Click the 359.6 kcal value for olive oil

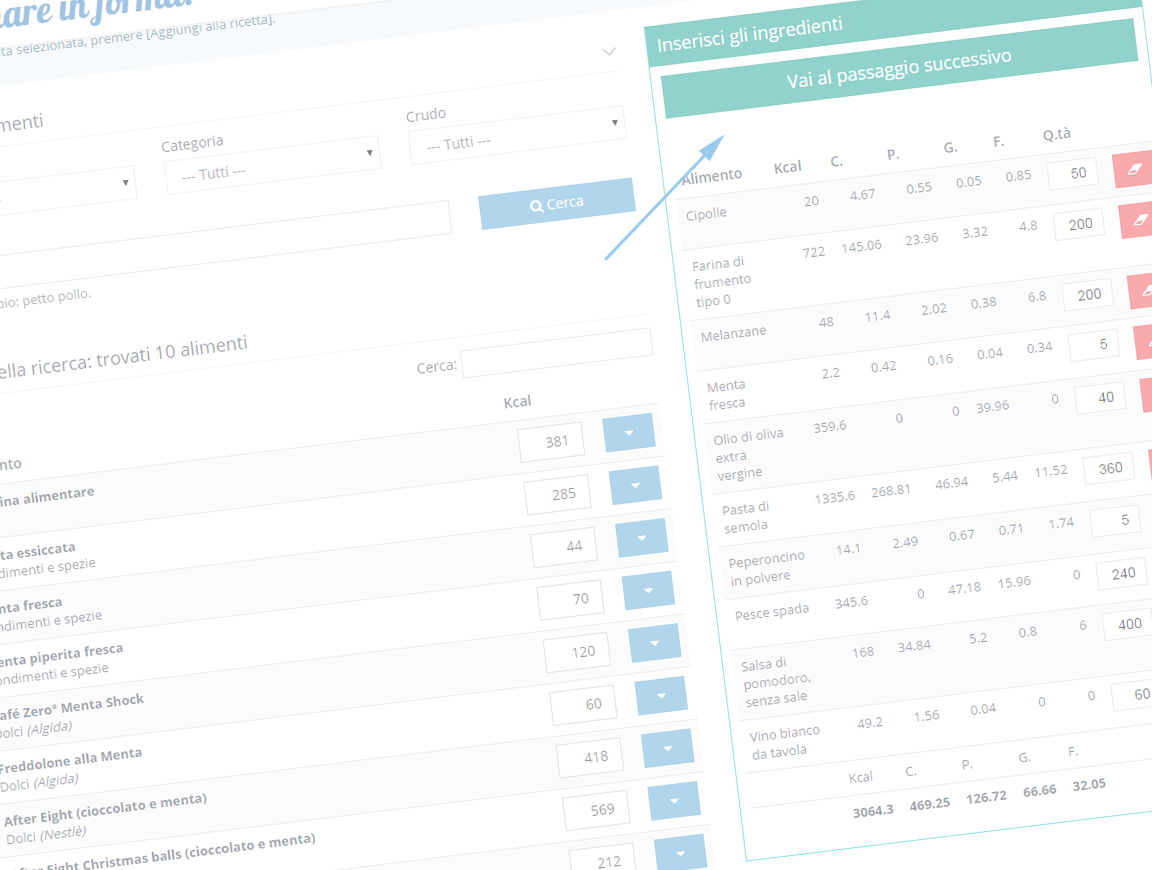pyautogui.click(x=829, y=426)
